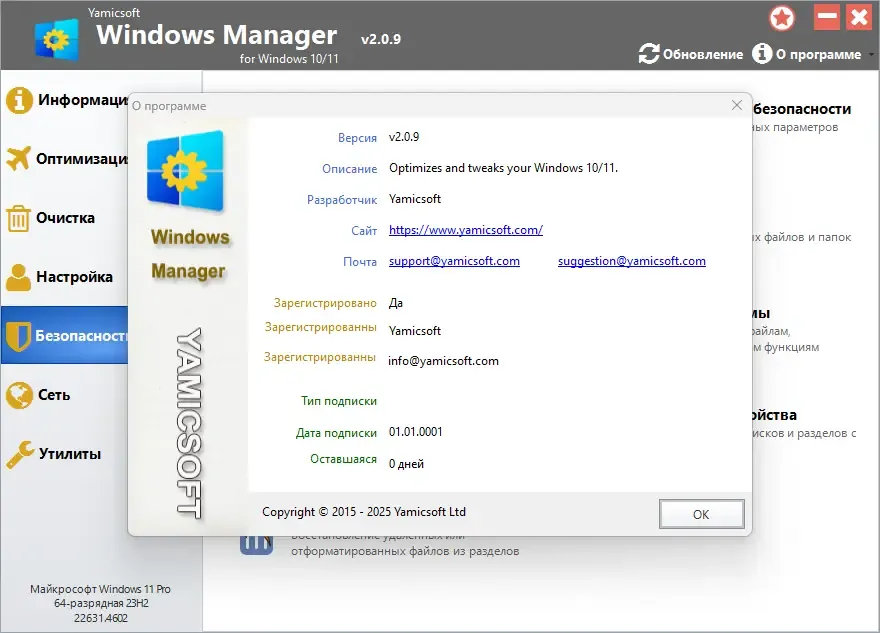Click the Обновление update button text
The height and width of the screenshot is (633, 880).
point(703,54)
